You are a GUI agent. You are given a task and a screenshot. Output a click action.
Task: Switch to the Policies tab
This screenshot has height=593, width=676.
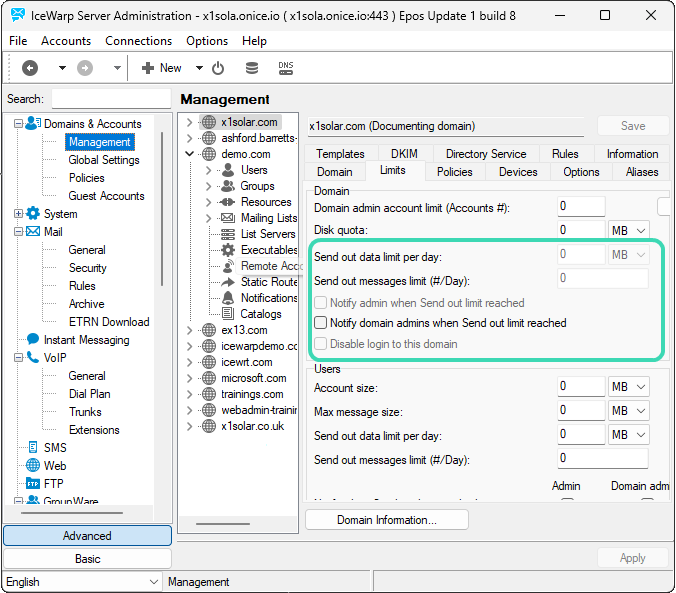coord(455,172)
